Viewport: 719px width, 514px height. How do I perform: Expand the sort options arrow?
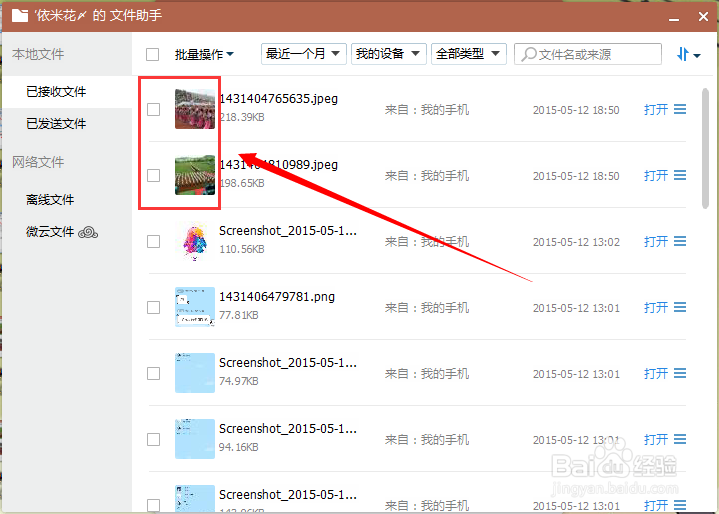click(697, 56)
